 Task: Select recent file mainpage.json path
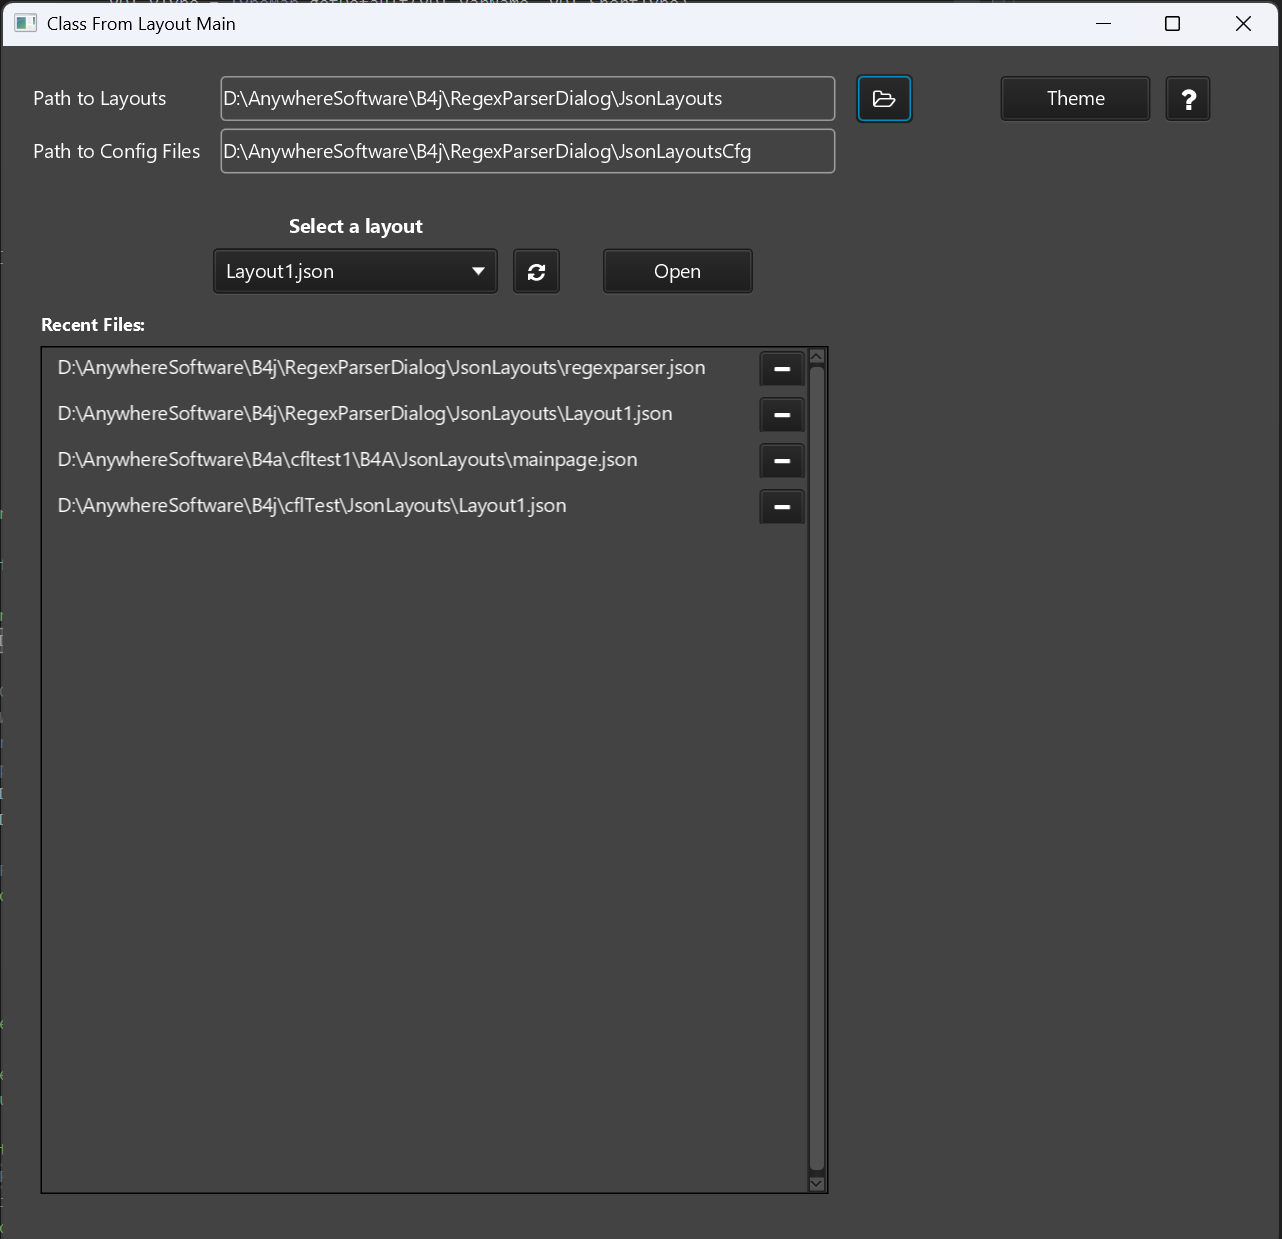coord(347,460)
